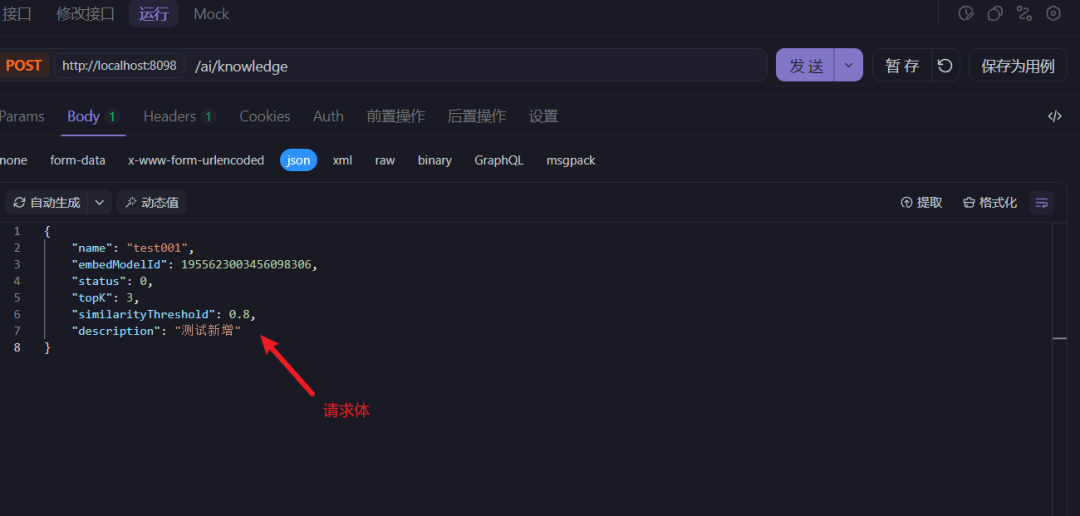The image size is (1080, 516).
Task: Click the editor's vertical scrollbar marker
Action: coord(1059,338)
